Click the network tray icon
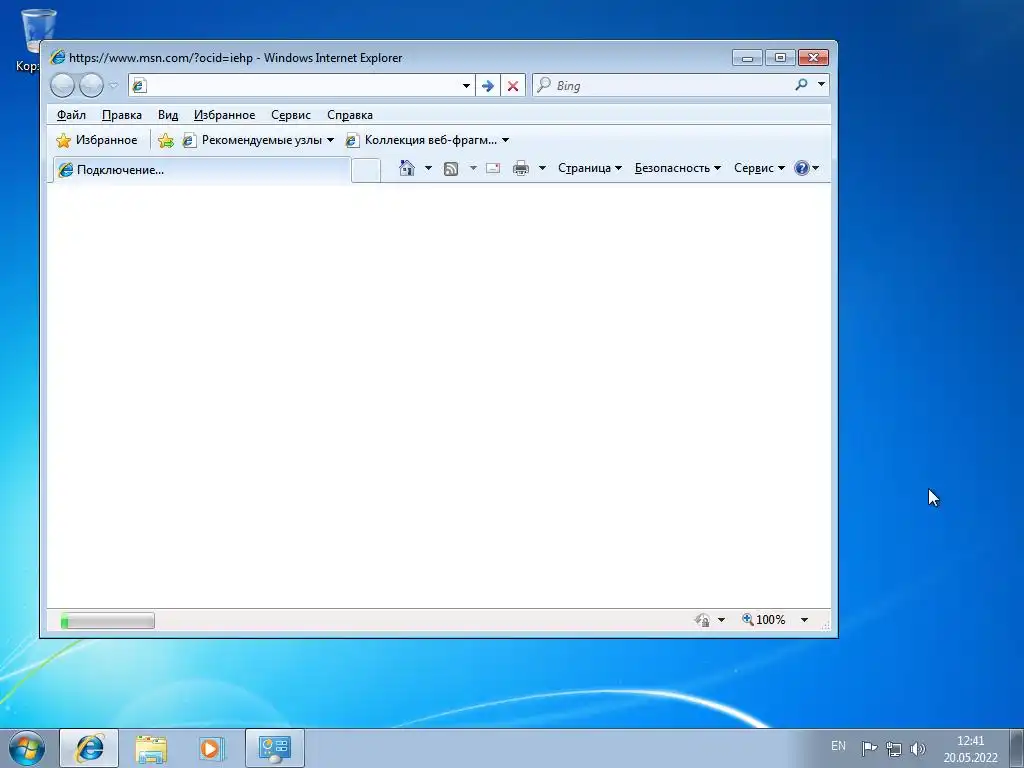1024x768 pixels. 893,749
